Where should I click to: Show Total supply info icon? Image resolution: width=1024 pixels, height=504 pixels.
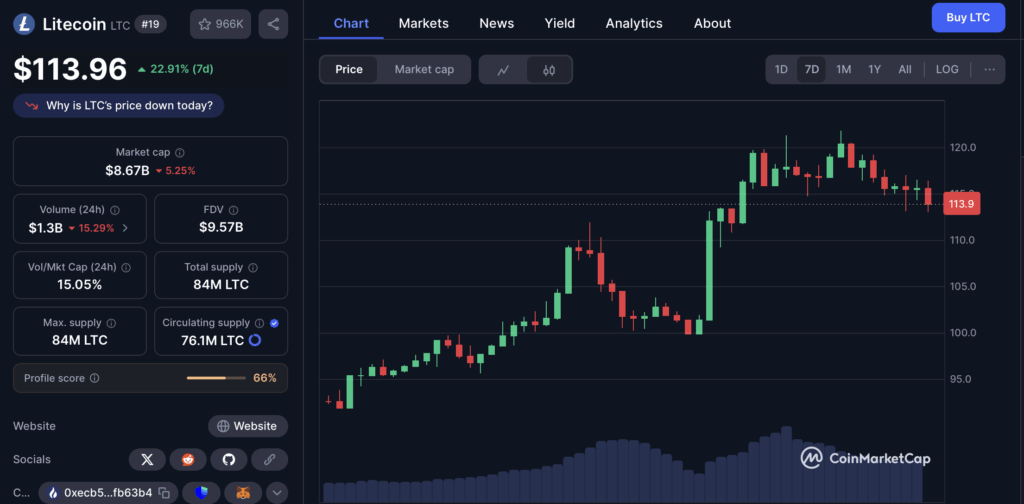[253, 267]
